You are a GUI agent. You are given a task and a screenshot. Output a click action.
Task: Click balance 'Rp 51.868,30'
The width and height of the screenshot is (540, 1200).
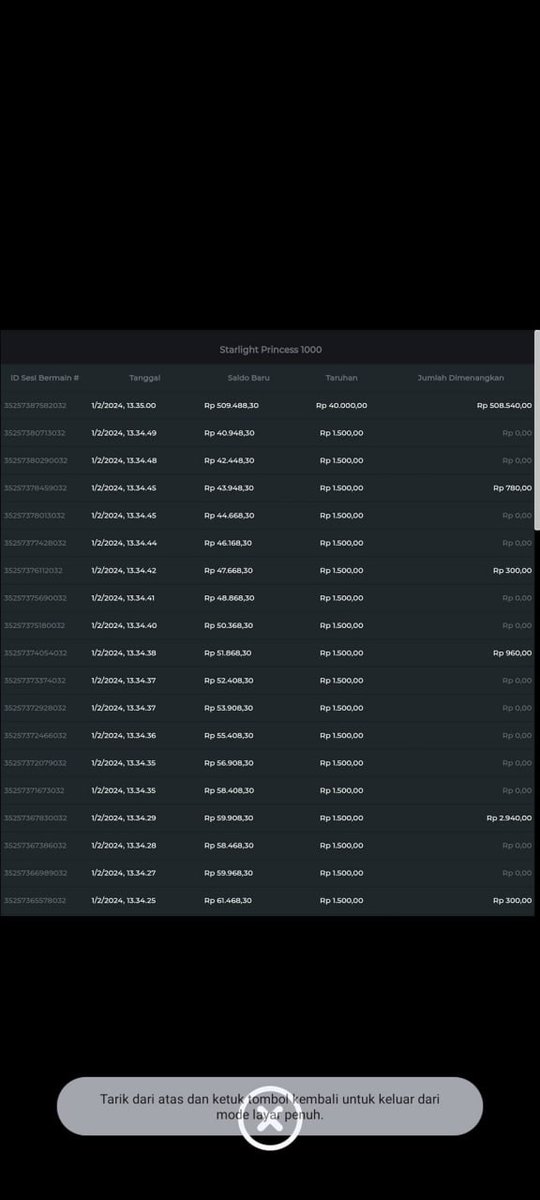229,653
